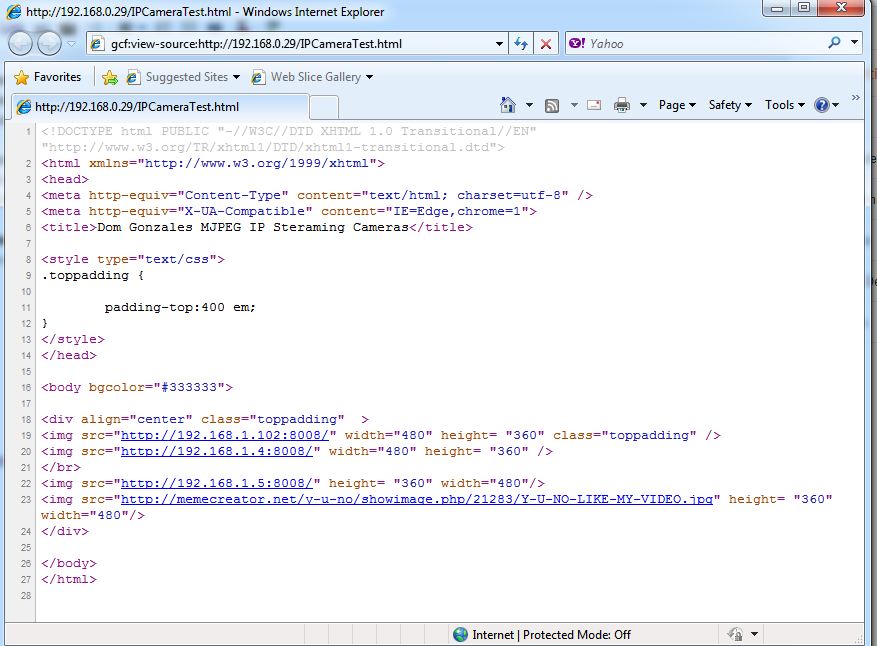The width and height of the screenshot is (877, 646).
Task: Click the Stop loading icon
Action: pos(545,43)
